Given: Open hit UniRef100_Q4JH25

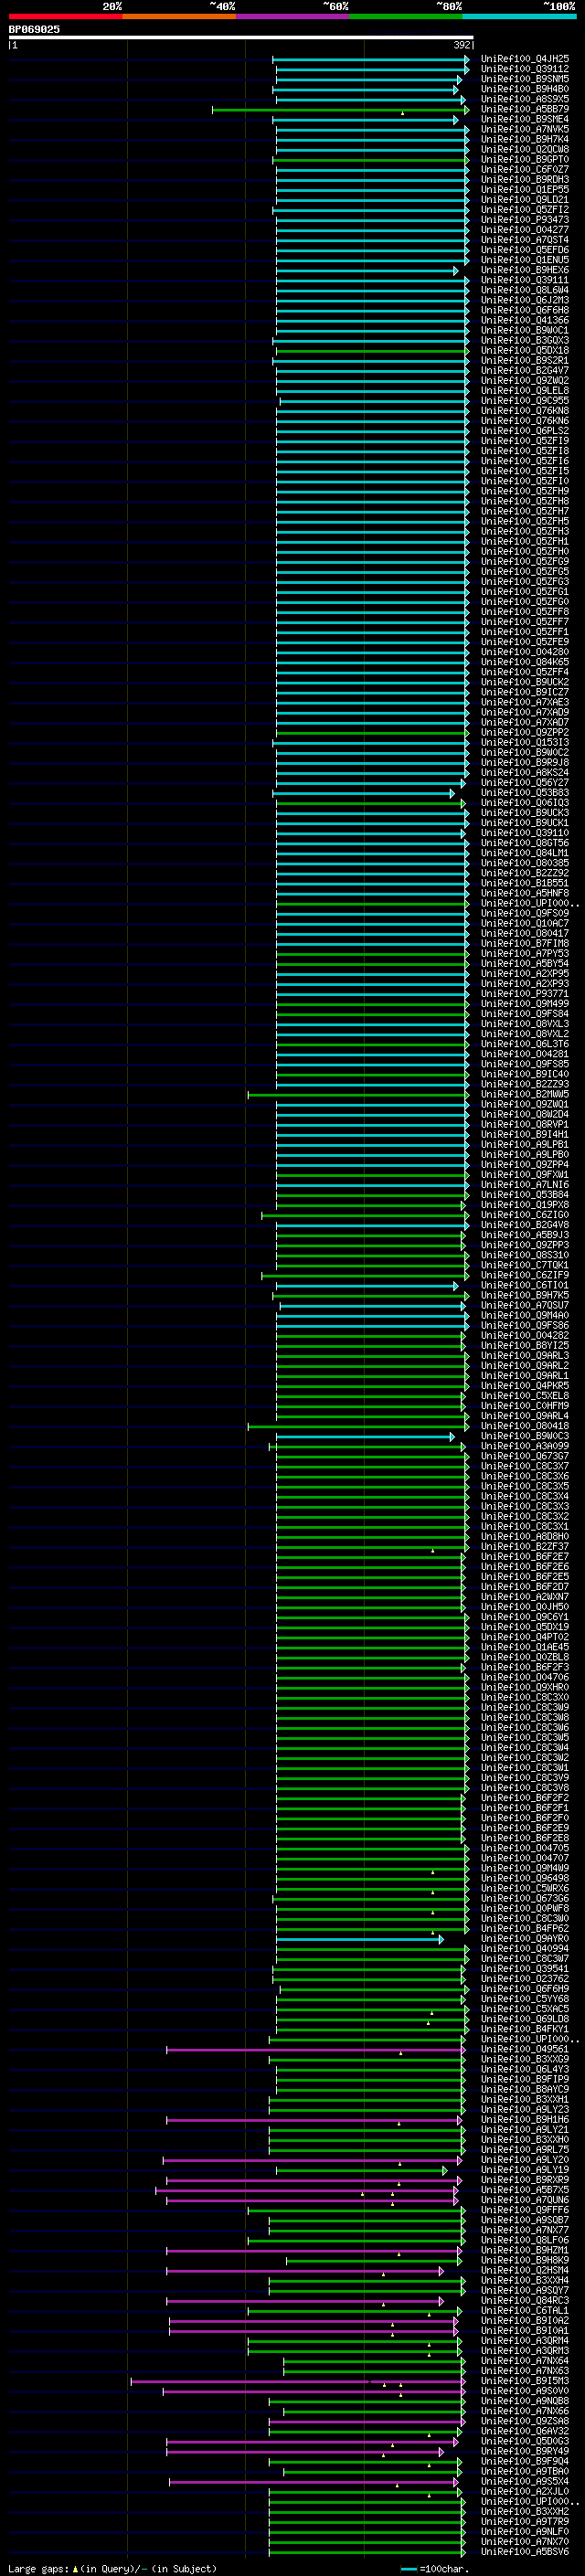Looking at the screenshot, I should coord(525,59).
